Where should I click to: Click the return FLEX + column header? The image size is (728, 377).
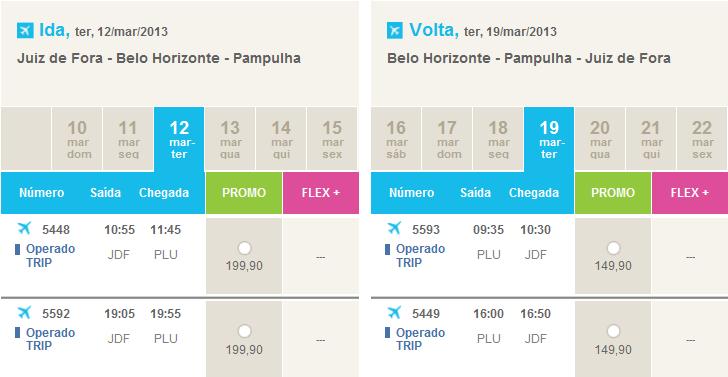[690, 193]
